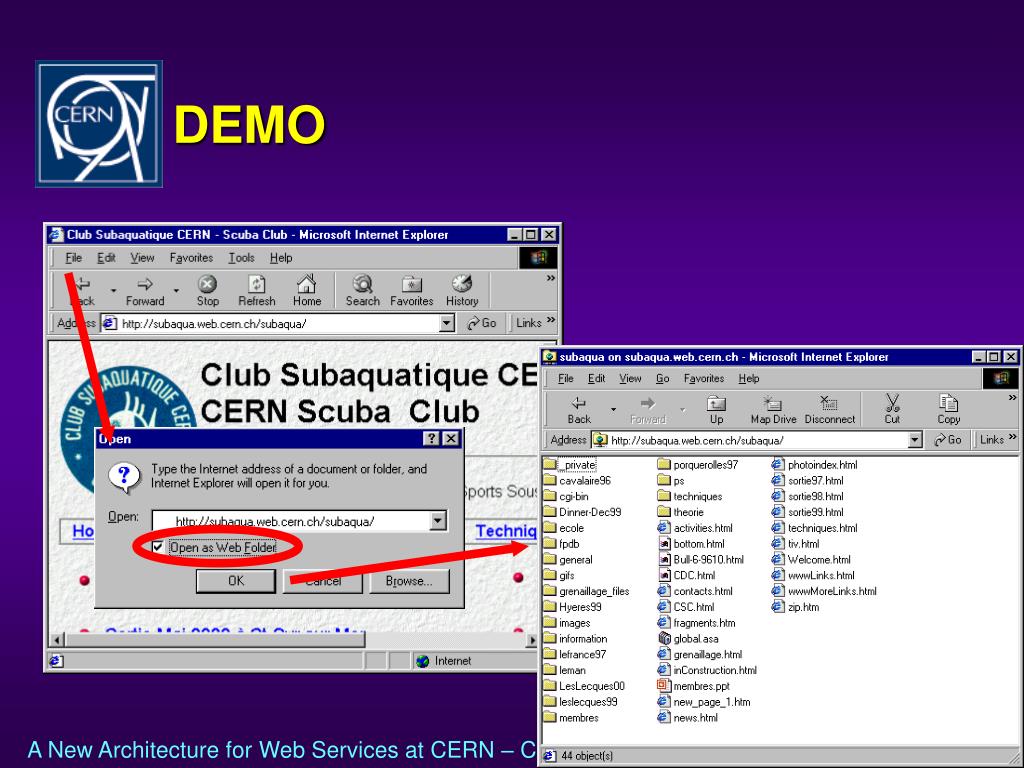Select the cgi-bin folder
Screen dimensions: 1024x768
point(566,496)
